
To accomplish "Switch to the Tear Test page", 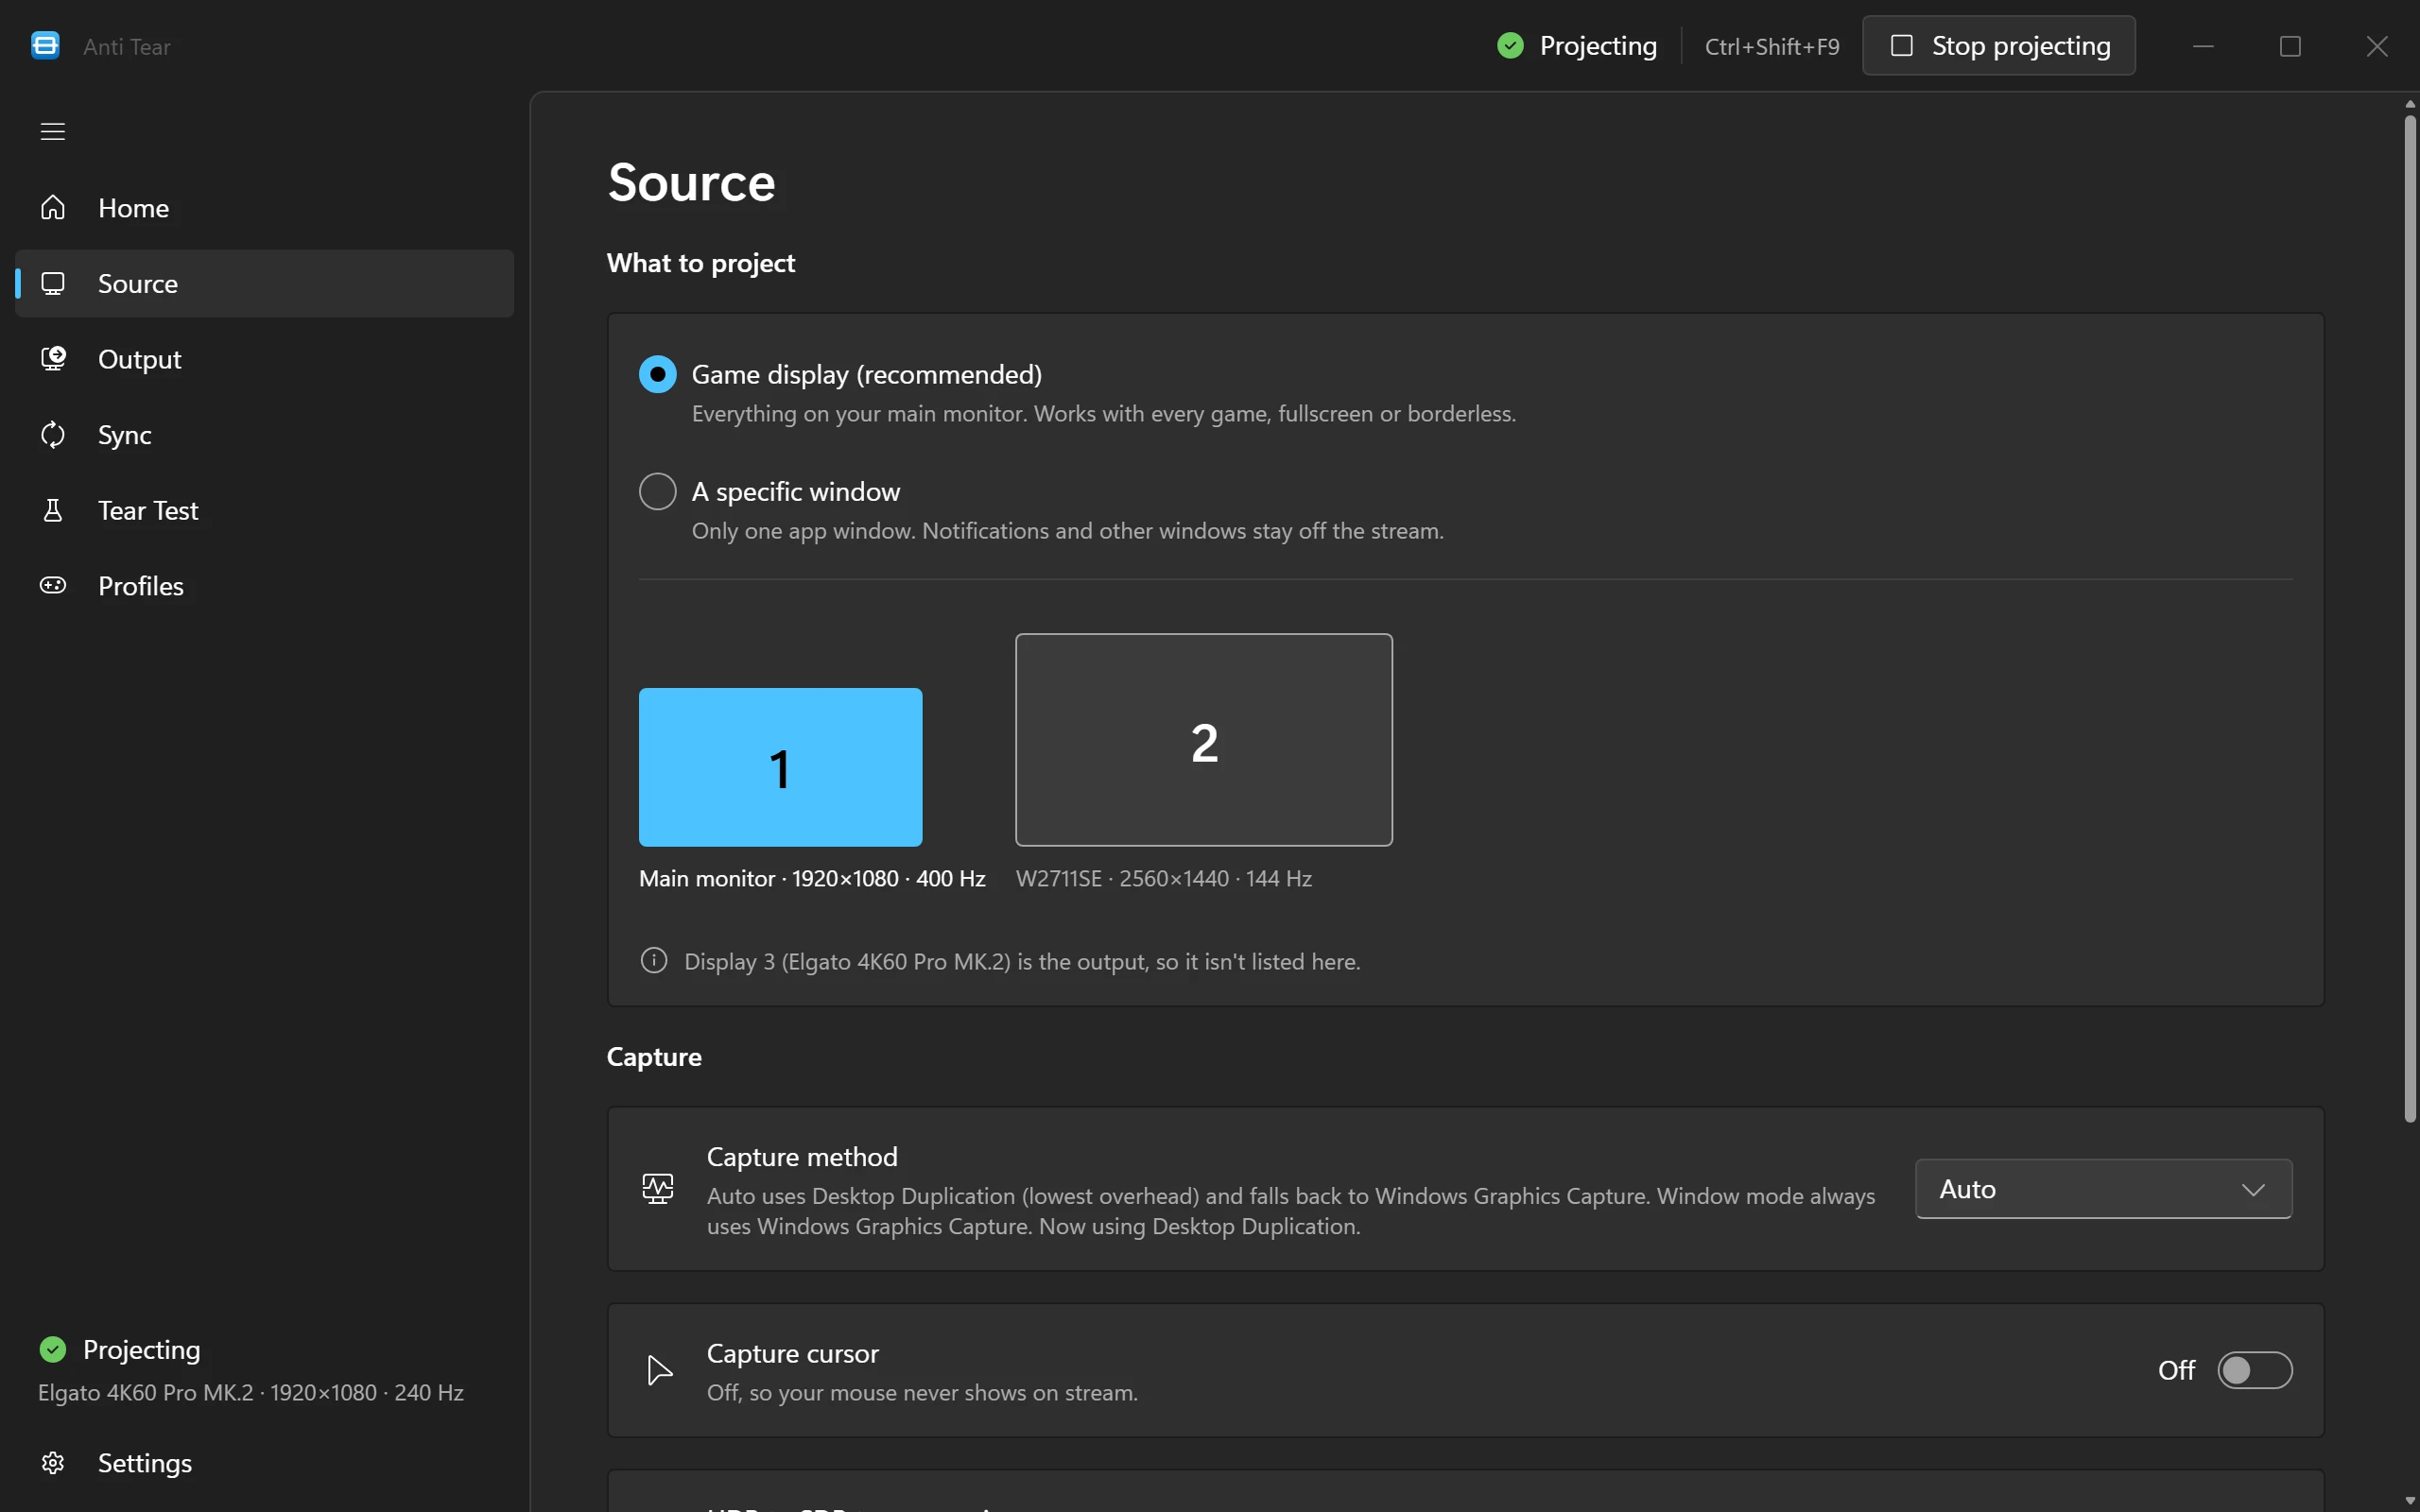I will [264, 510].
